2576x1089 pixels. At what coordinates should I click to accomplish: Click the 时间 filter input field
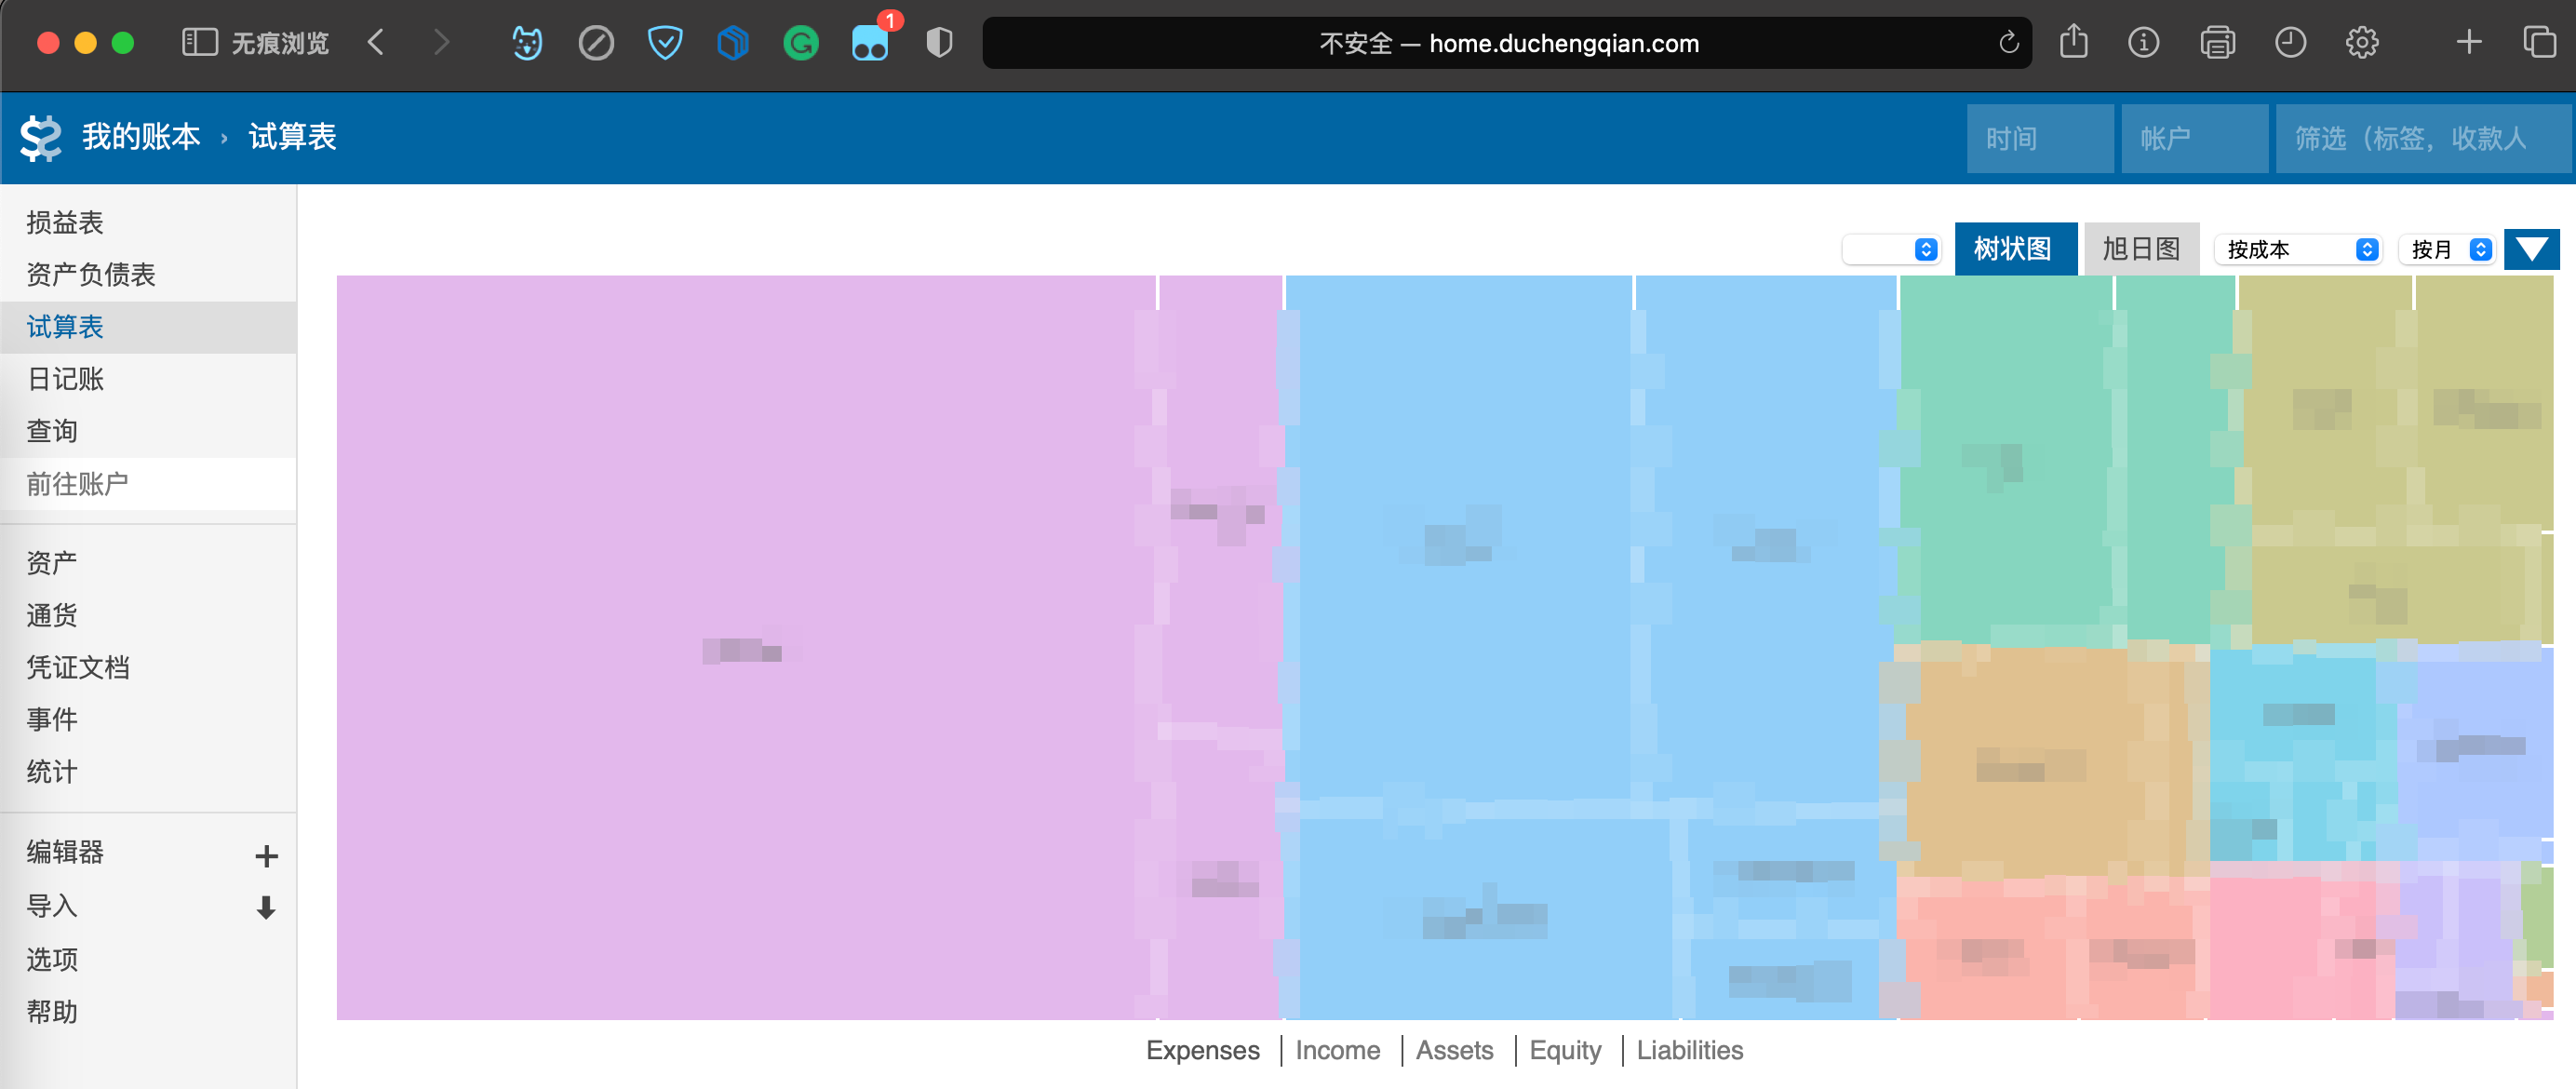(x=2038, y=138)
